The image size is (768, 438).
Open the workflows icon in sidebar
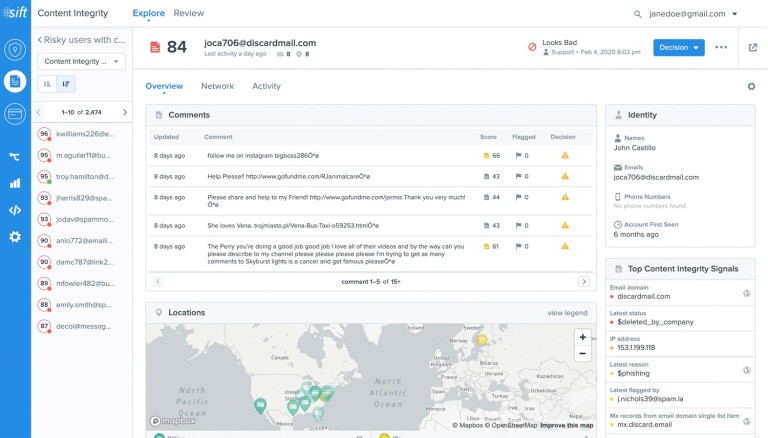pos(15,157)
